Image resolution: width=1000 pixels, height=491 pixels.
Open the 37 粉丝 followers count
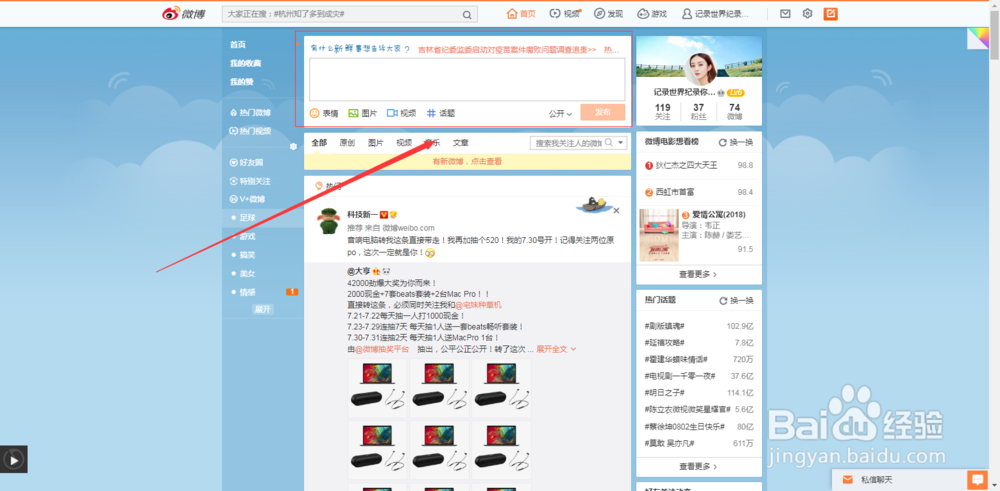click(x=699, y=112)
